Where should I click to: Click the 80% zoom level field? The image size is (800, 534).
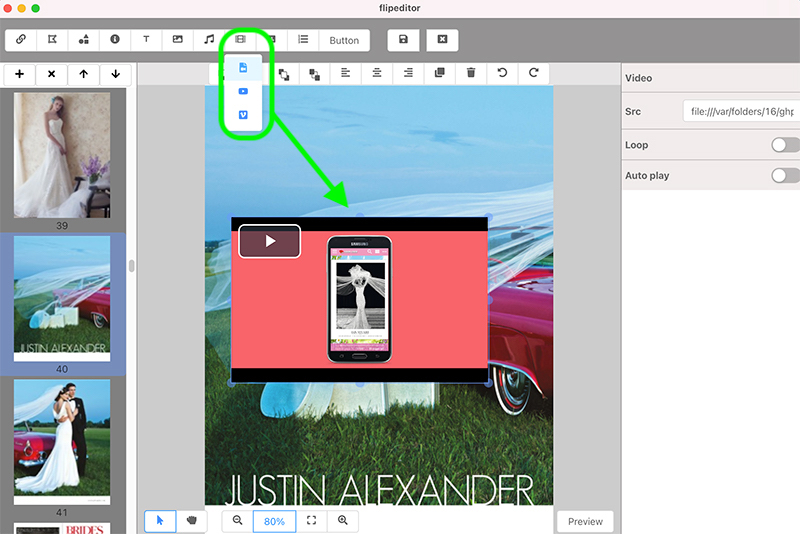tap(274, 521)
